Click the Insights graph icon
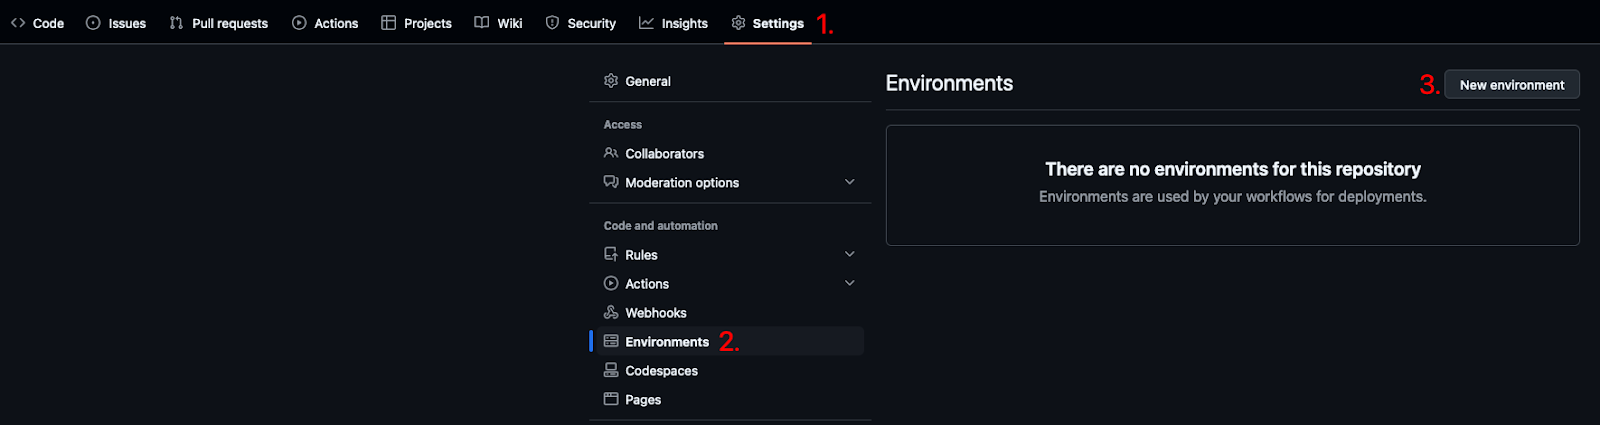 646,23
